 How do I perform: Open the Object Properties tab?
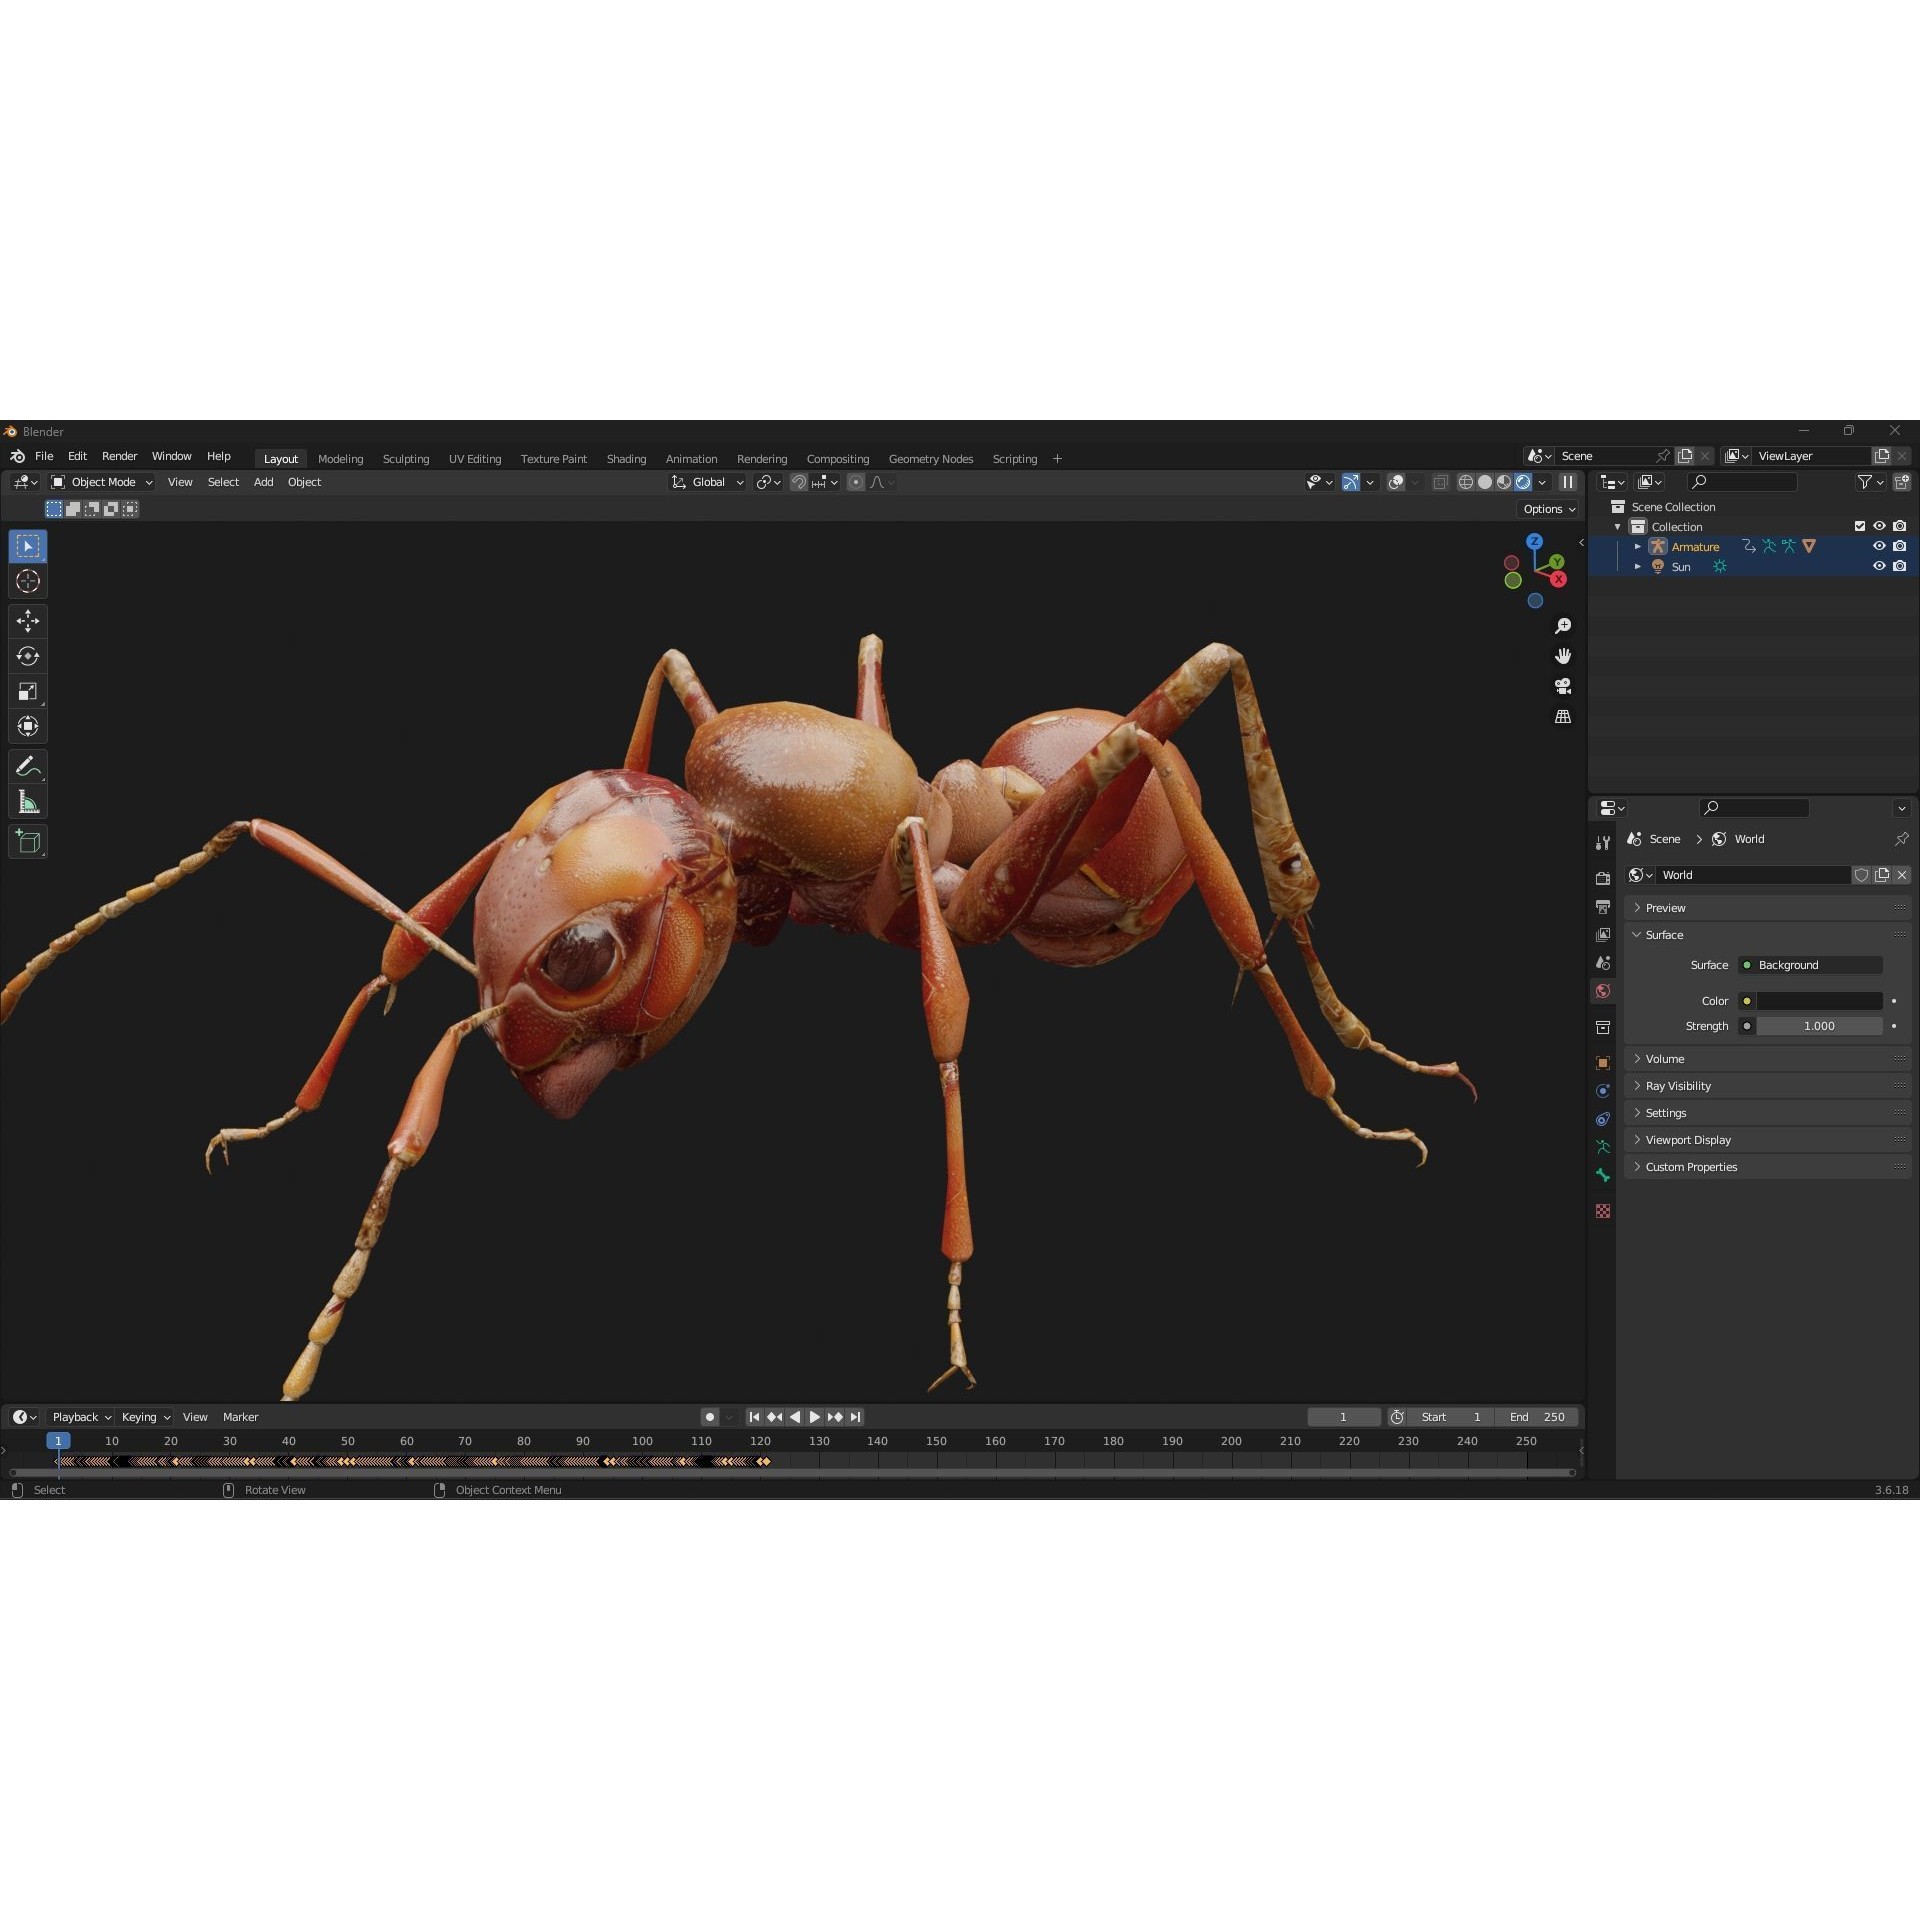point(1603,1062)
